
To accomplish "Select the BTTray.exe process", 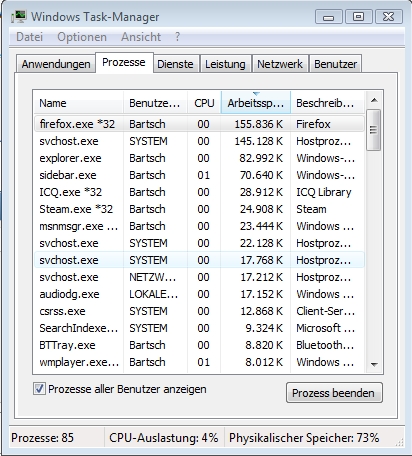I will tap(199, 345).
